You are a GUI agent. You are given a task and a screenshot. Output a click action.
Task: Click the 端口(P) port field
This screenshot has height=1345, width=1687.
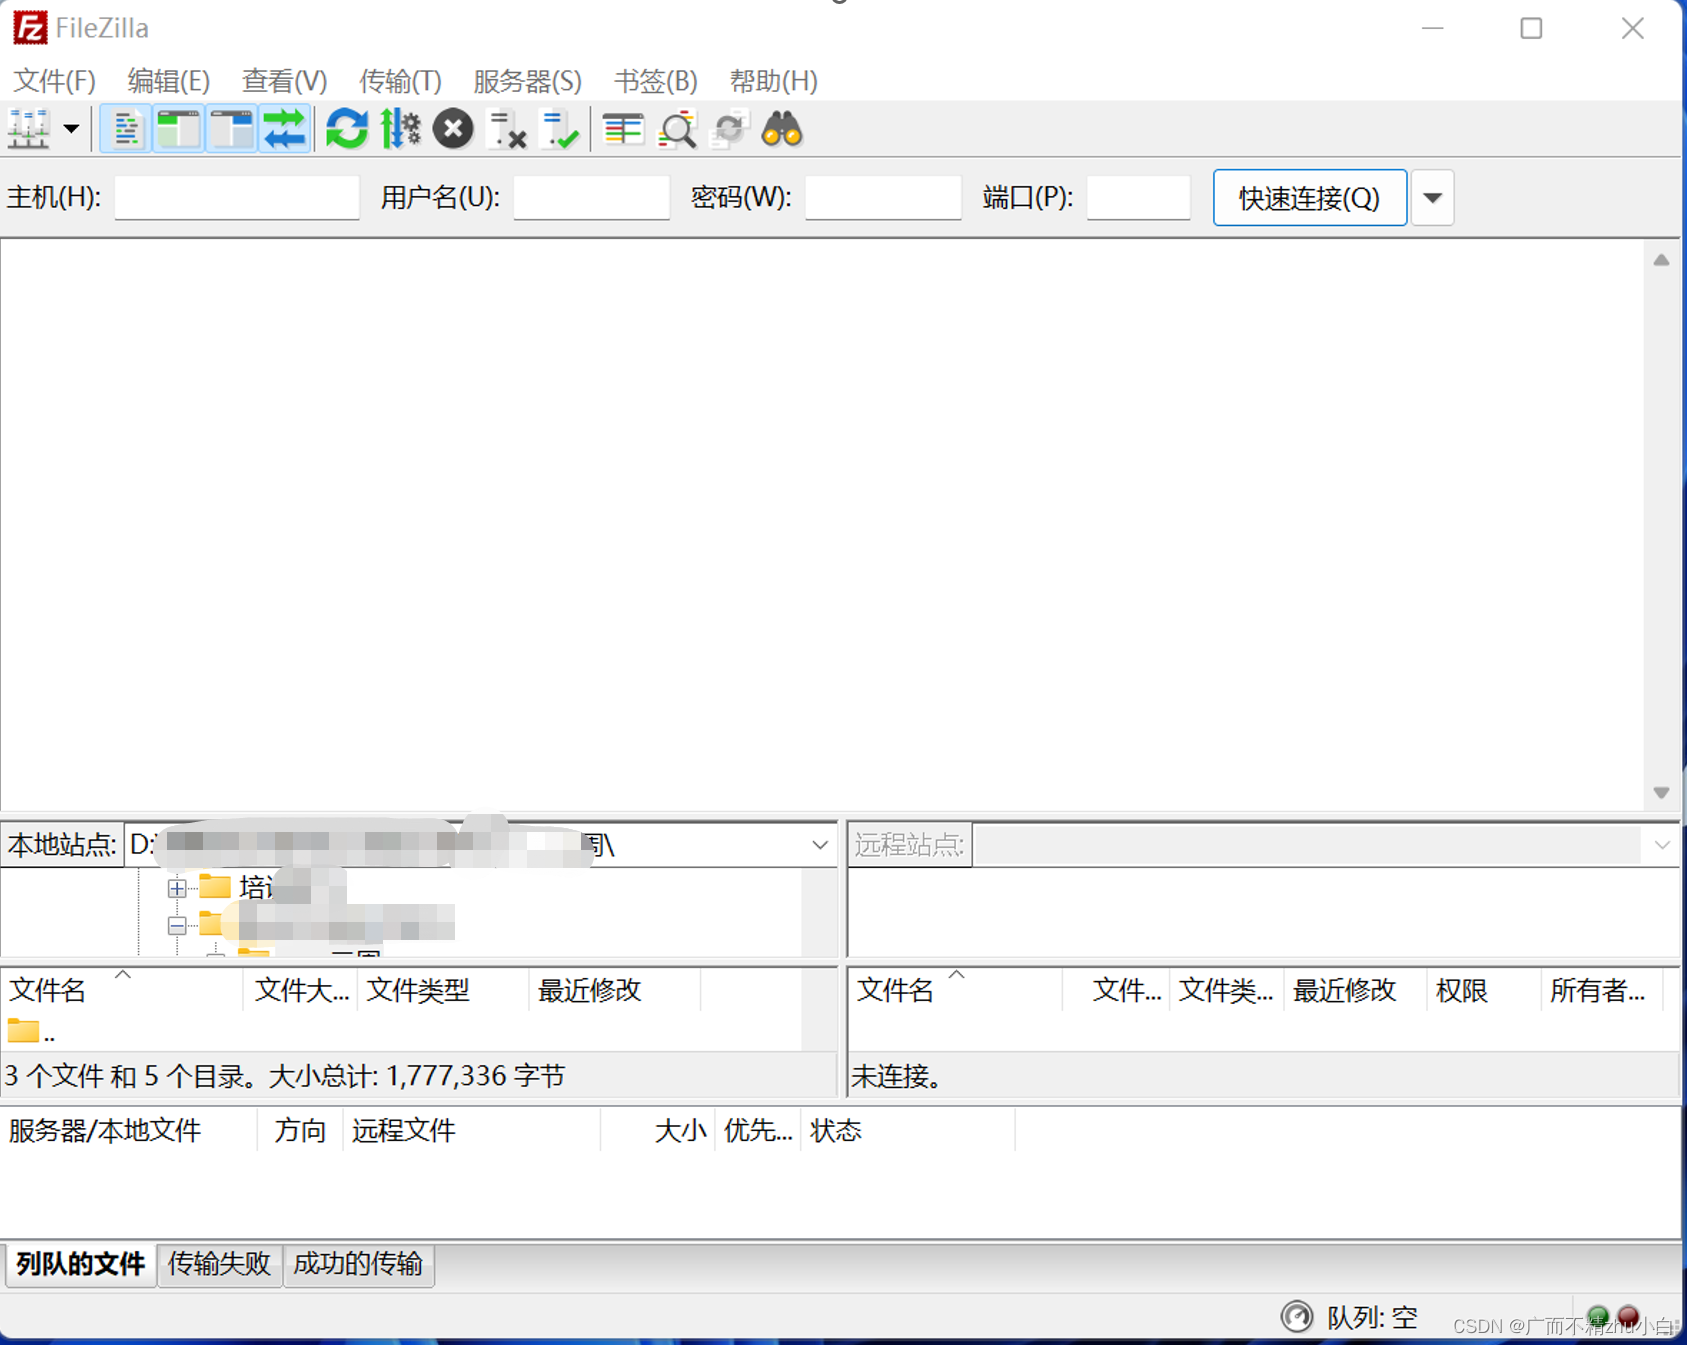[1138, 197]
